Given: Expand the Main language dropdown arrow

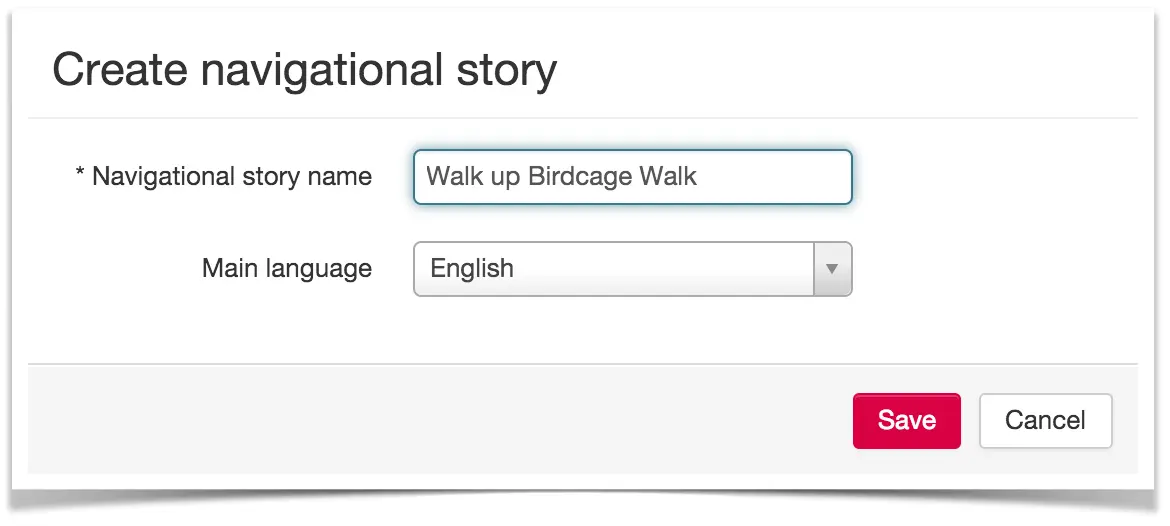Looking at the screenshot, I should pos(833,269).
